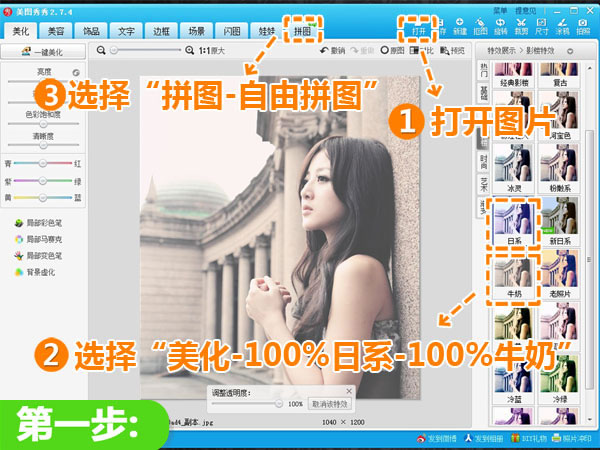Switch to the 文字 tab
The width and height of the screenshot is (600, 450).
coord(126,31)
